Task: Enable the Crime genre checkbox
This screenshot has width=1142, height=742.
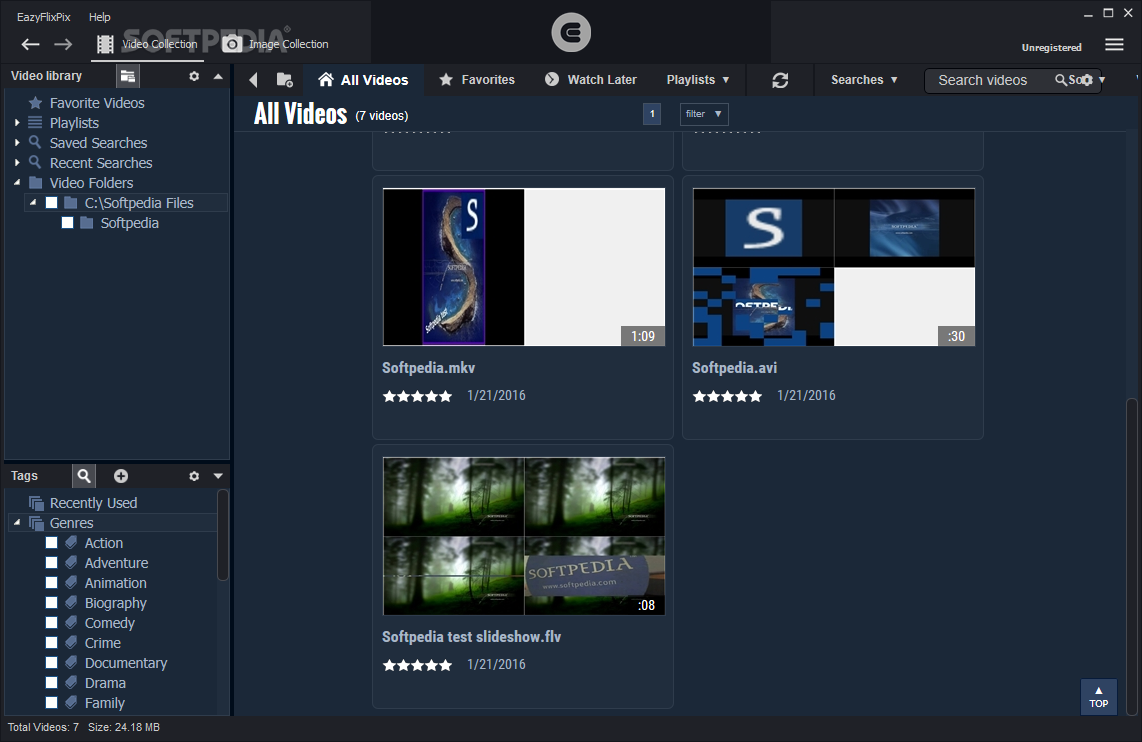Action: click(52, 643)
